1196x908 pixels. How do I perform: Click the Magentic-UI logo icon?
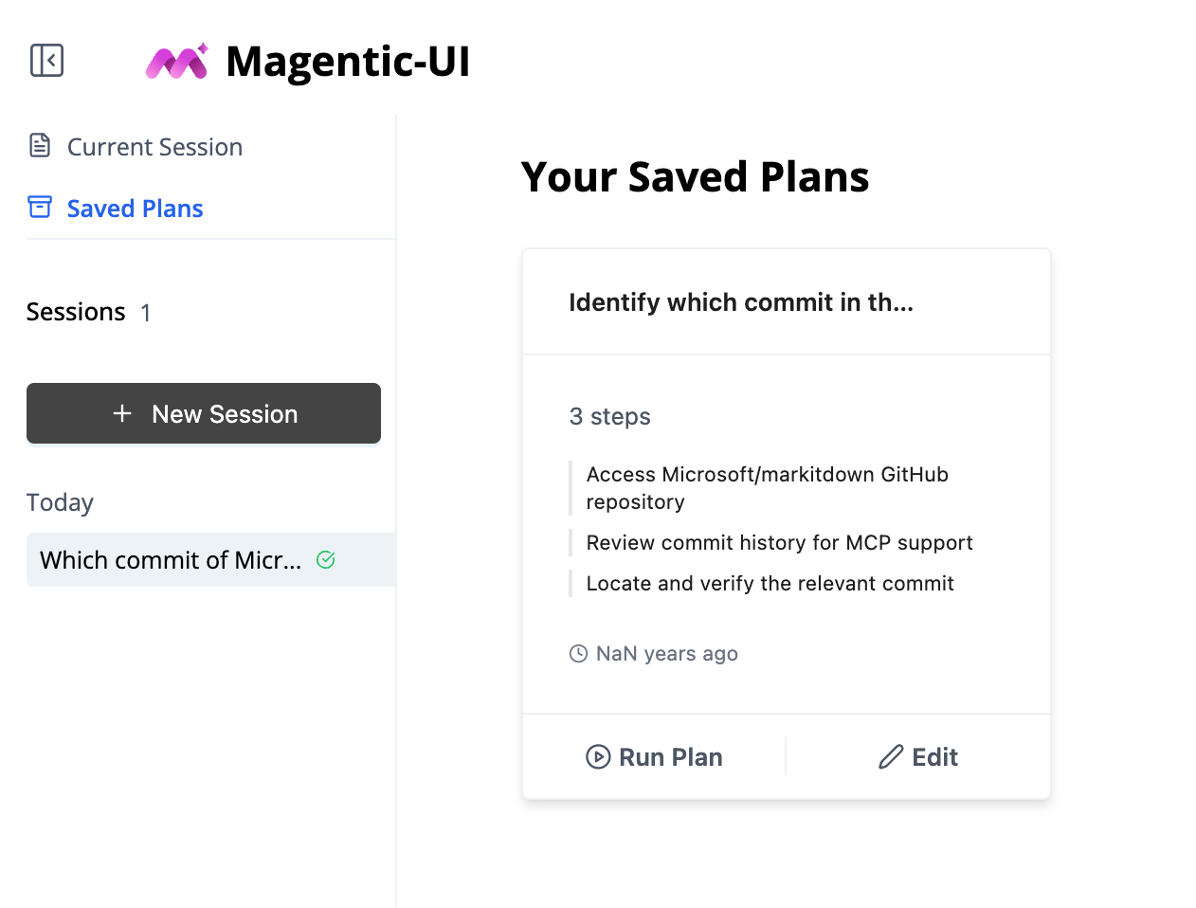click(177, 62)
